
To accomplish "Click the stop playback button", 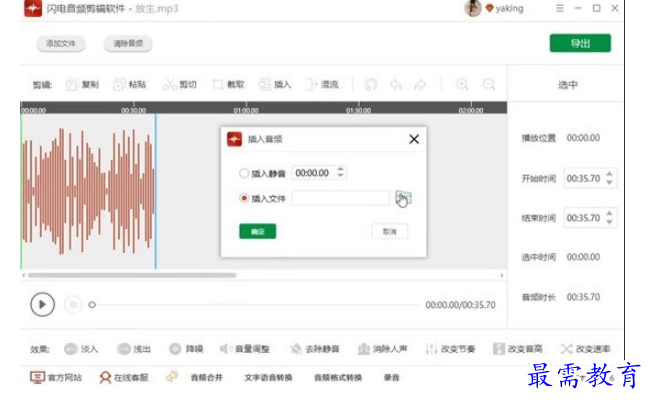I will click(73, 305).
